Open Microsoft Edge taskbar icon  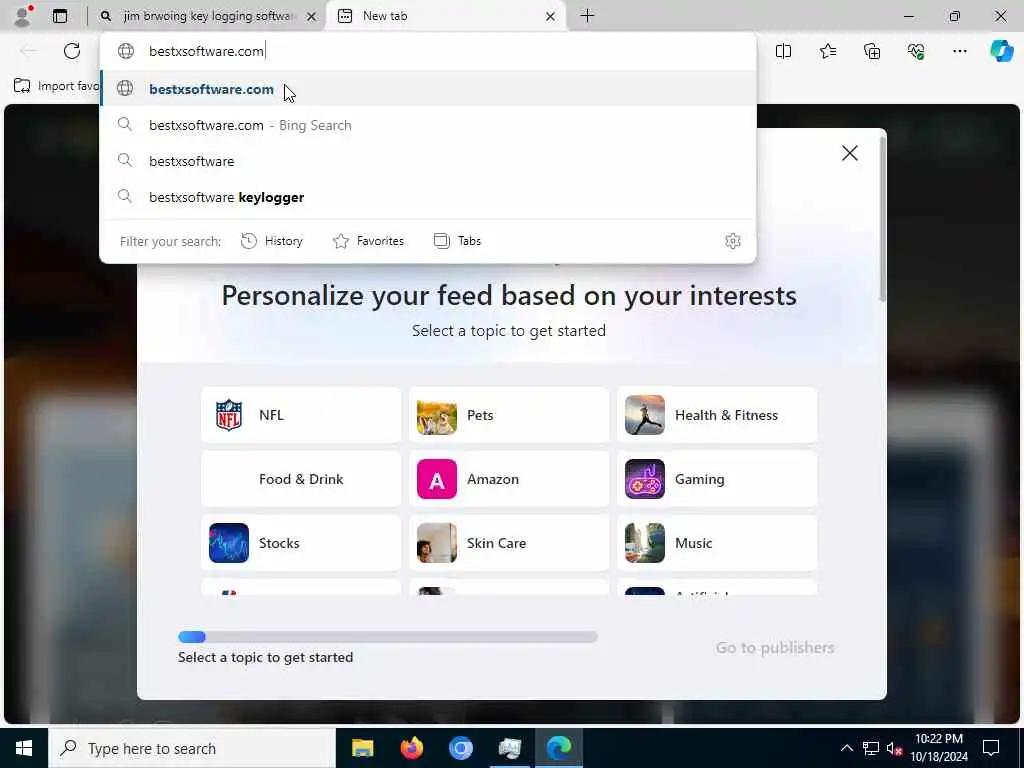click(558, 748)
